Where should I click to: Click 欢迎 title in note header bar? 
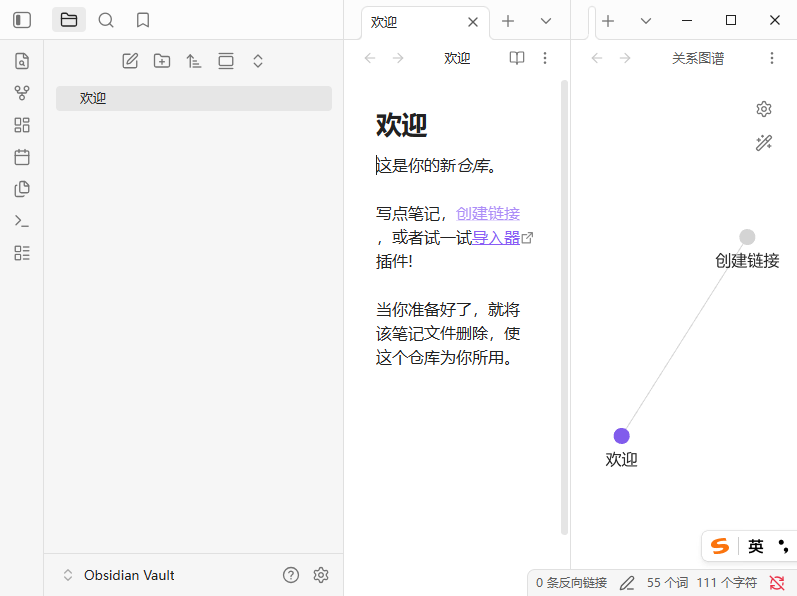[457, 58]
